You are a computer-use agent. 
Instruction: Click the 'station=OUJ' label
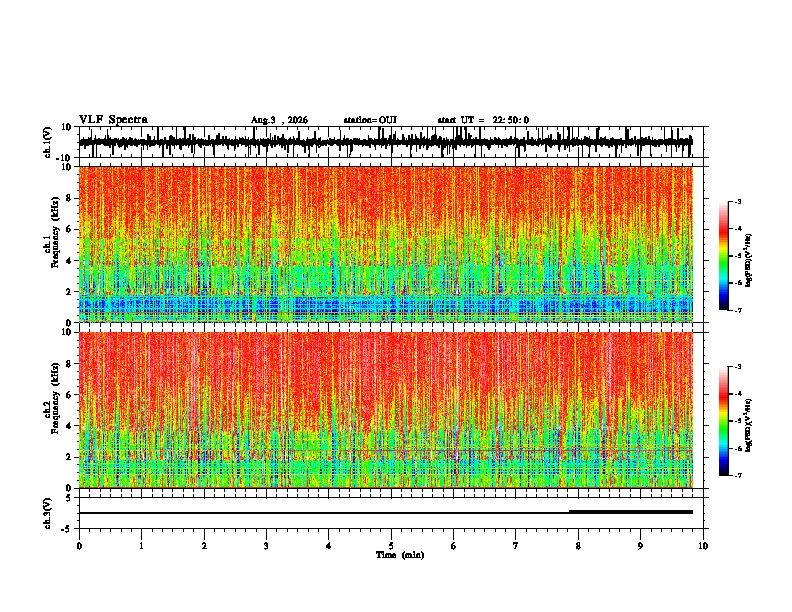[x=370, y=120]
